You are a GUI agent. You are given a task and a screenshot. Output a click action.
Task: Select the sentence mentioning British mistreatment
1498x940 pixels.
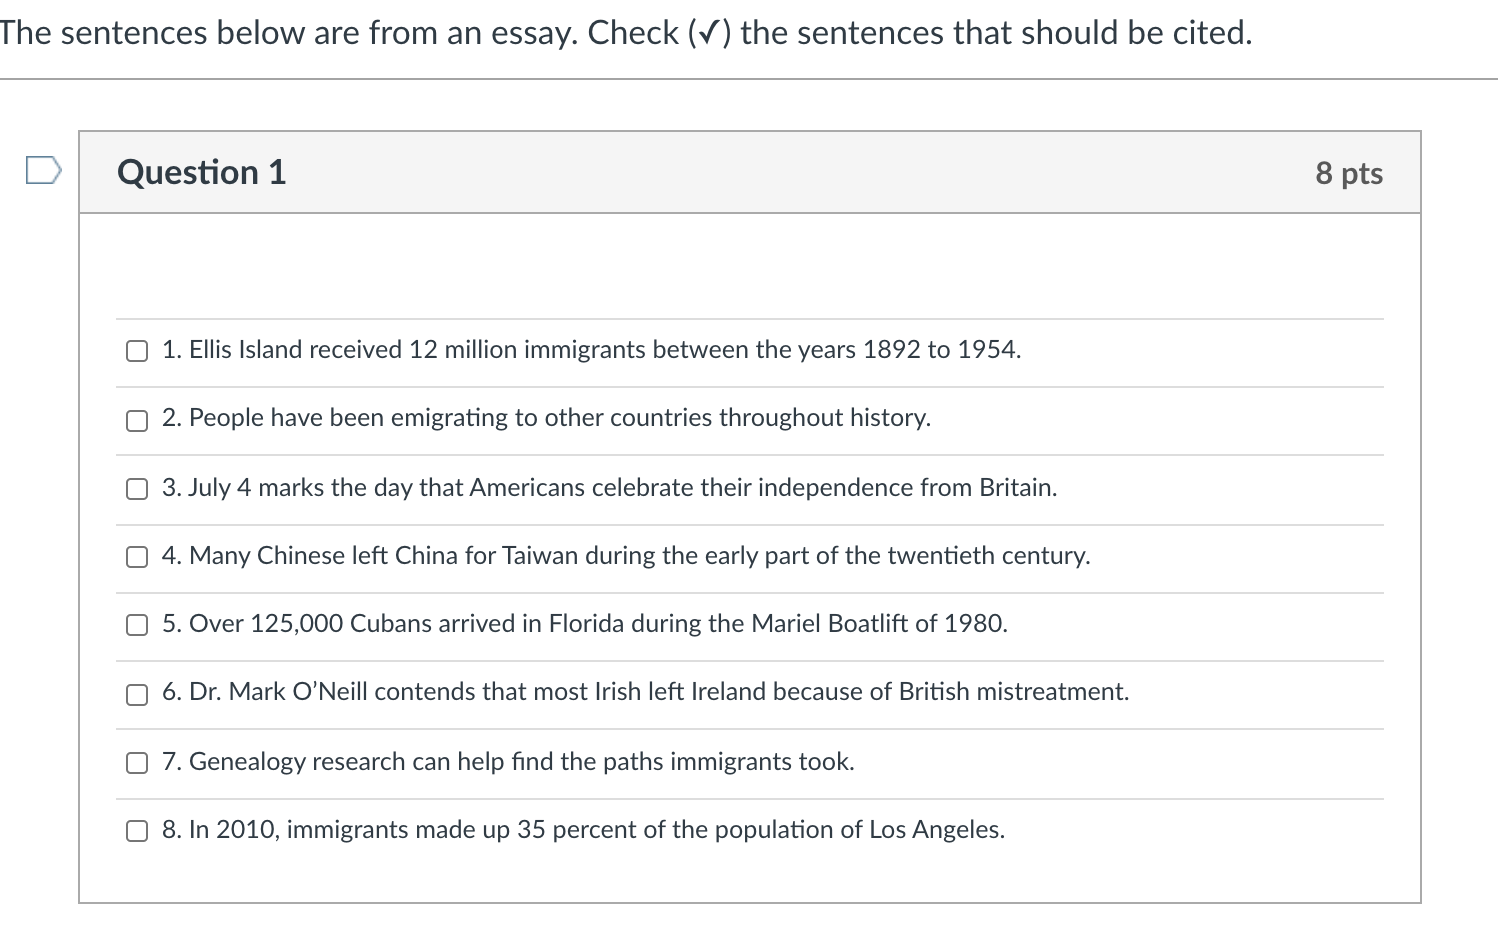coord(645,692)
